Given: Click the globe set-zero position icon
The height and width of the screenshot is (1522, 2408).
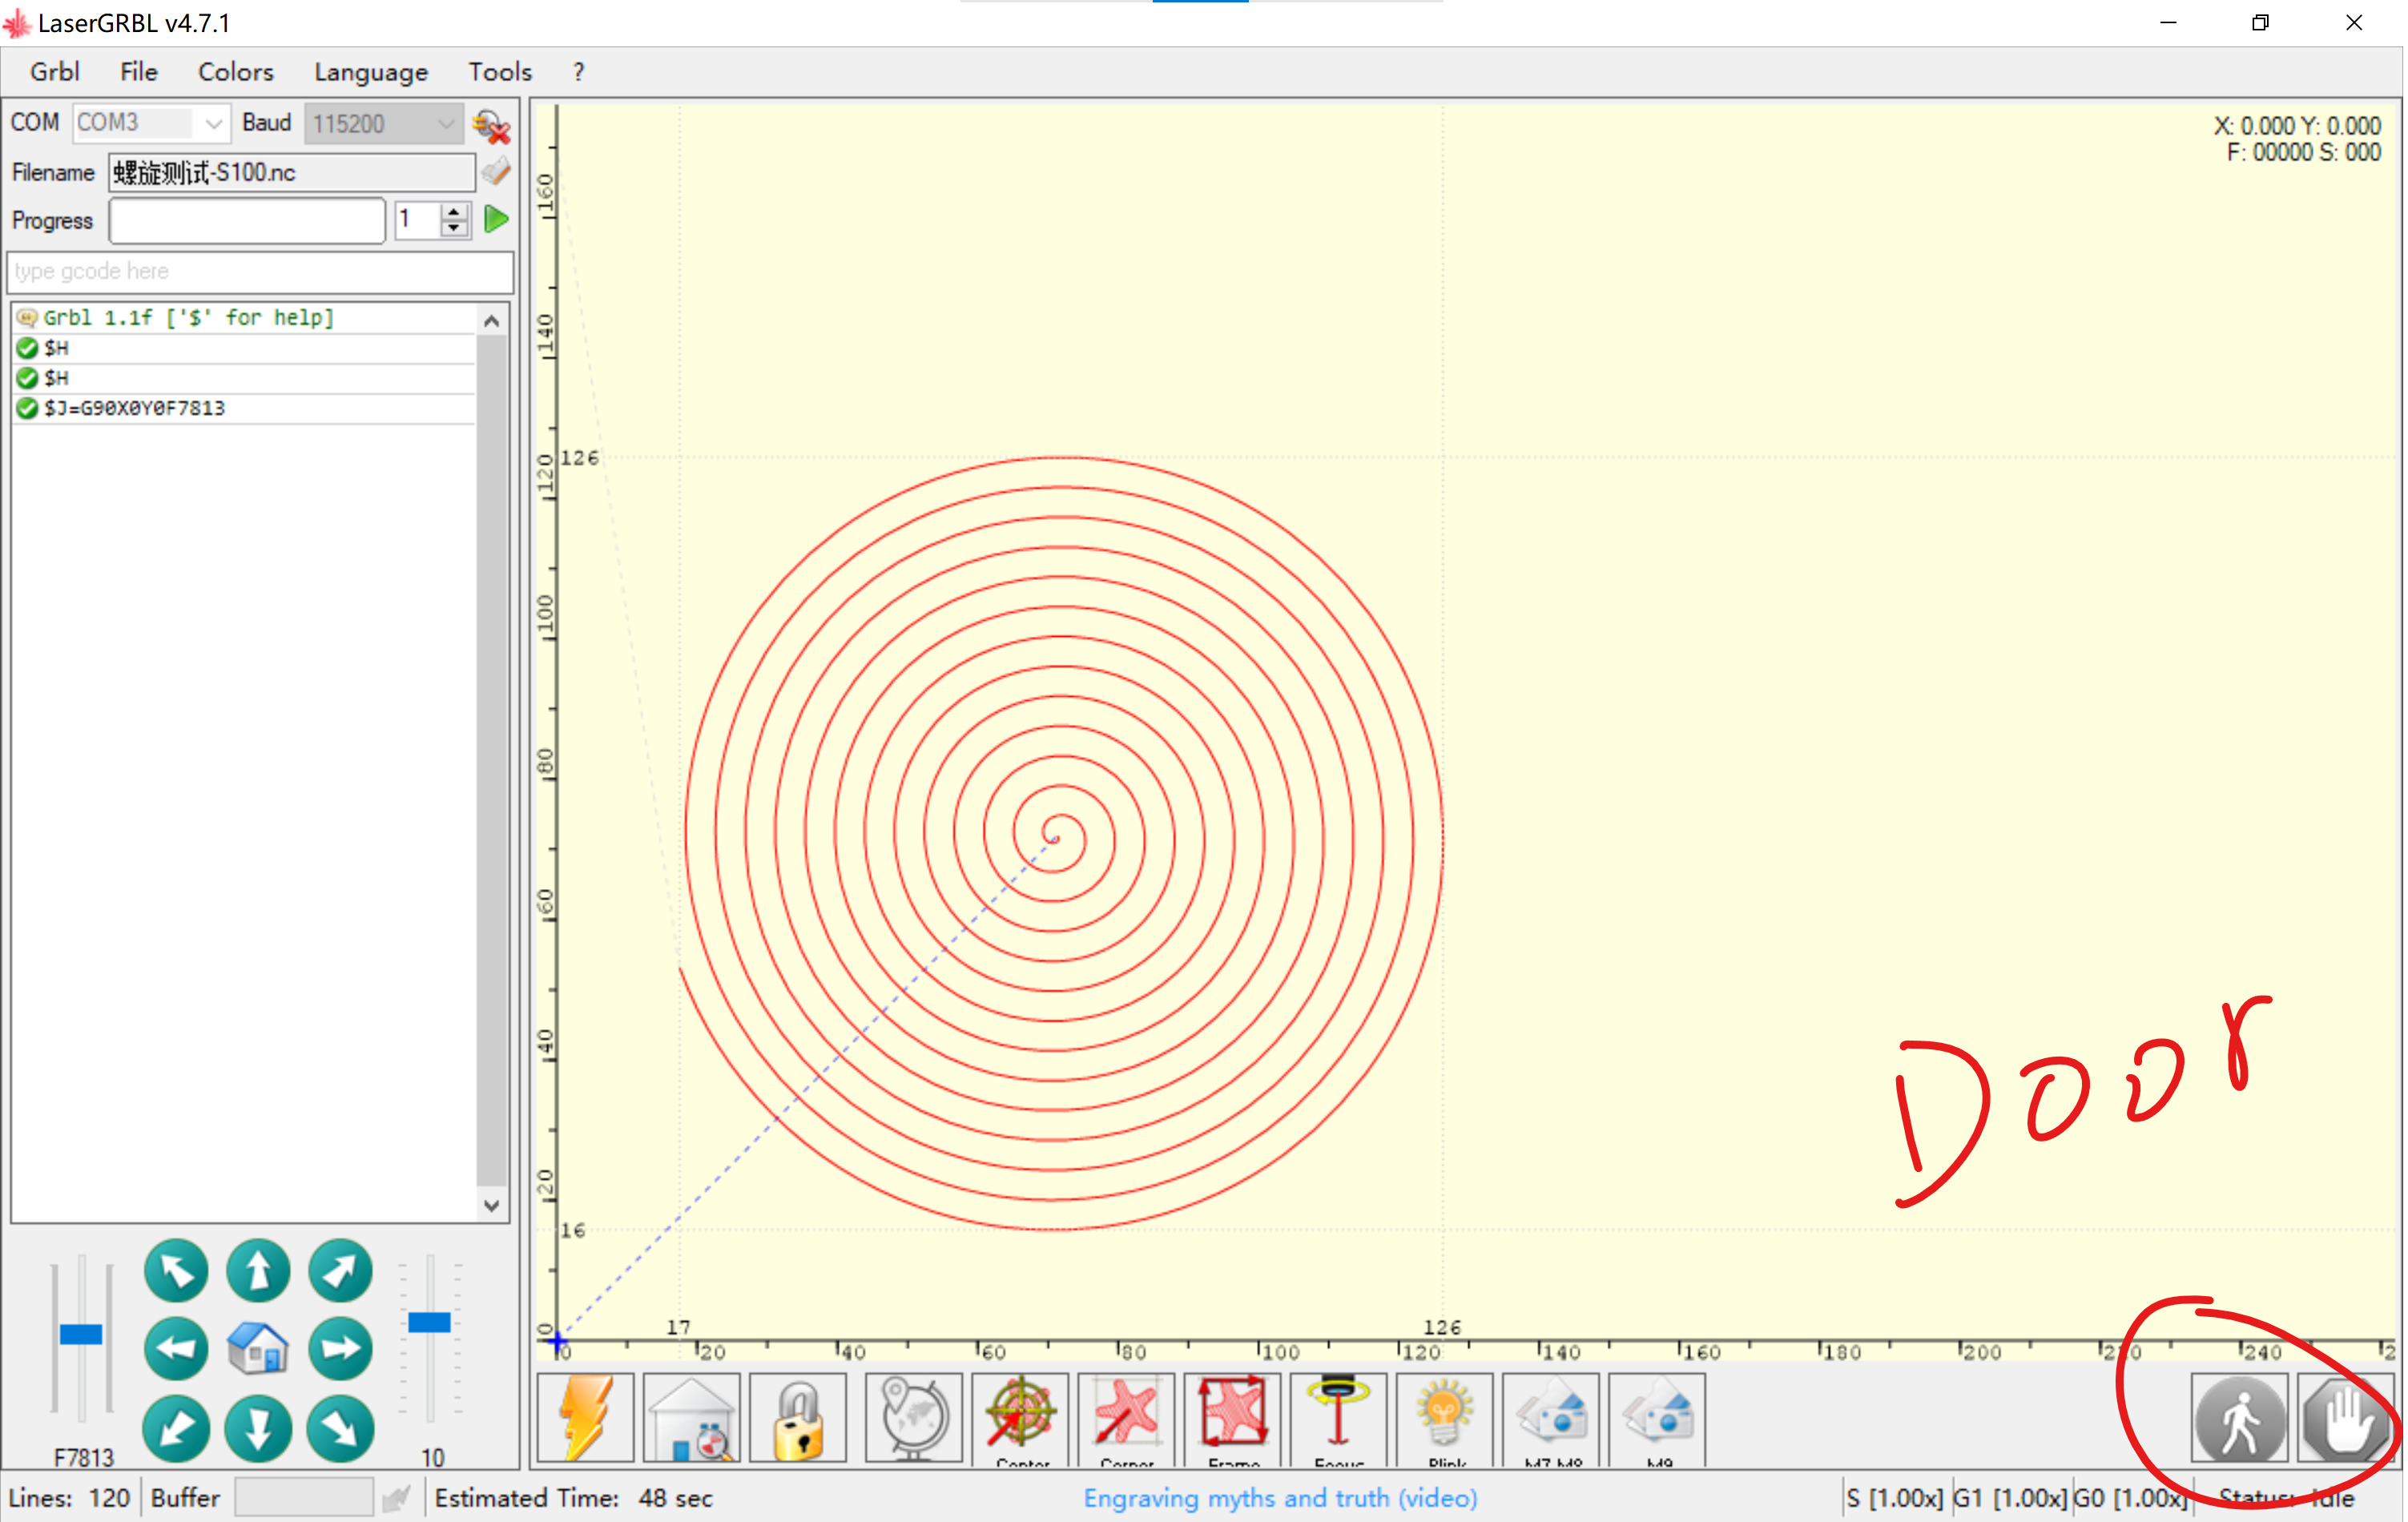Looking at the screenshot, I should pos(913,1416).
